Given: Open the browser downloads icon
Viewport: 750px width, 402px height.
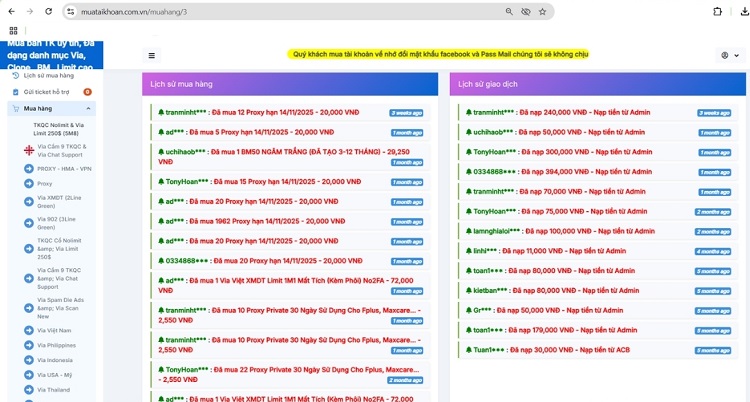Looking at the screenshot, I should [744, 11].
